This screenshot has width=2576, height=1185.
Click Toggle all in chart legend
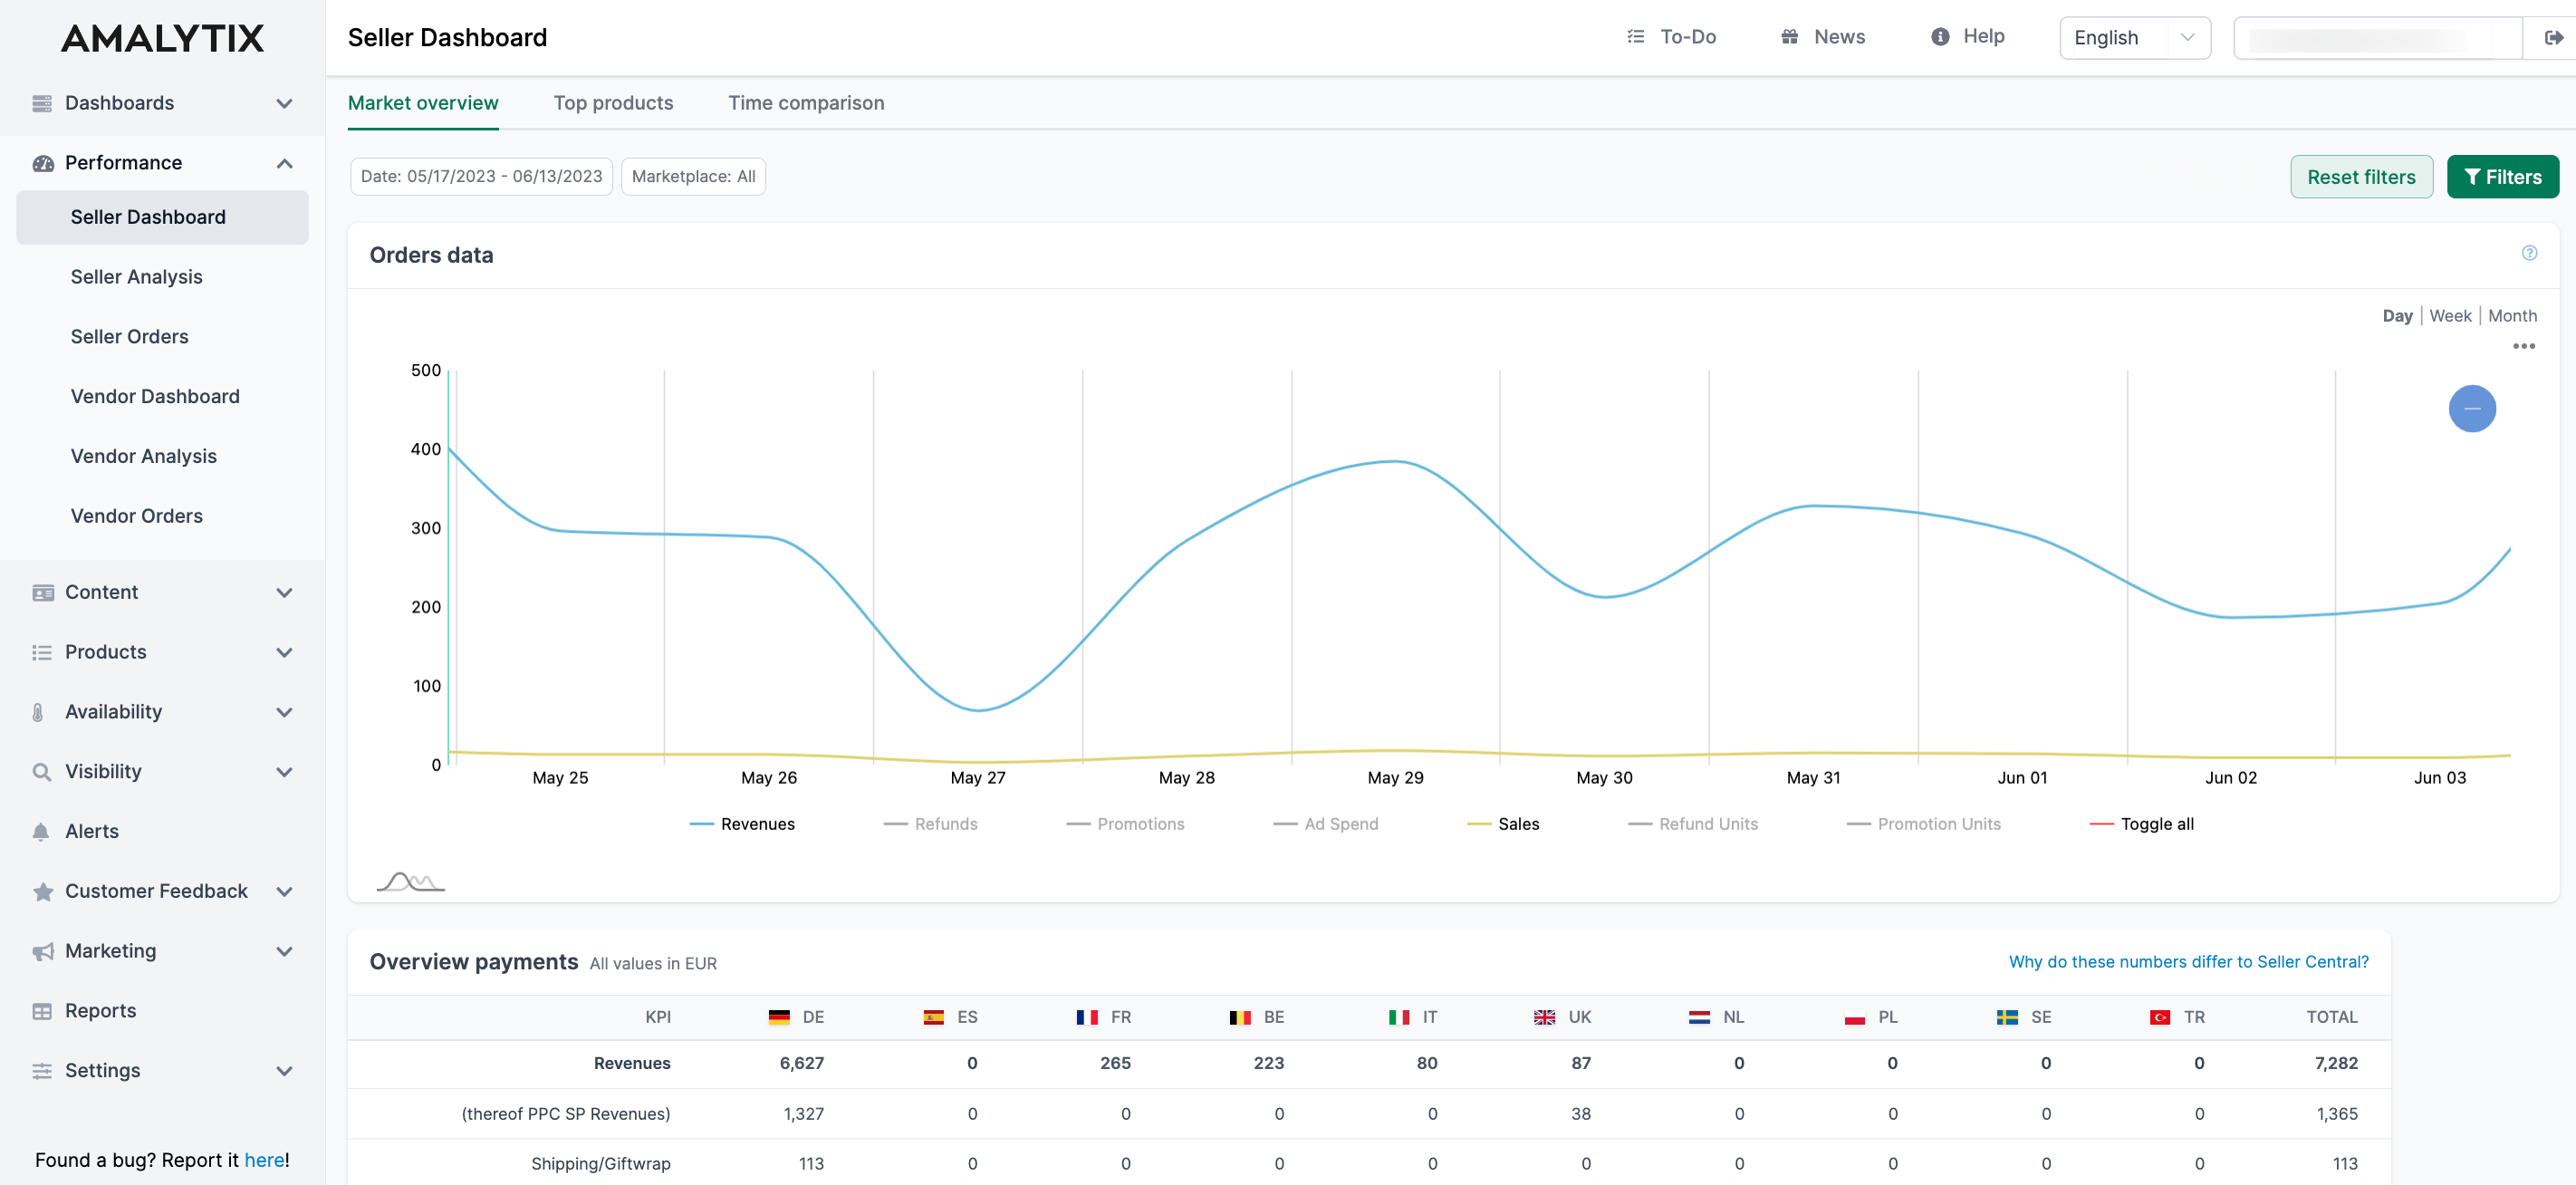coord(2142,824)
